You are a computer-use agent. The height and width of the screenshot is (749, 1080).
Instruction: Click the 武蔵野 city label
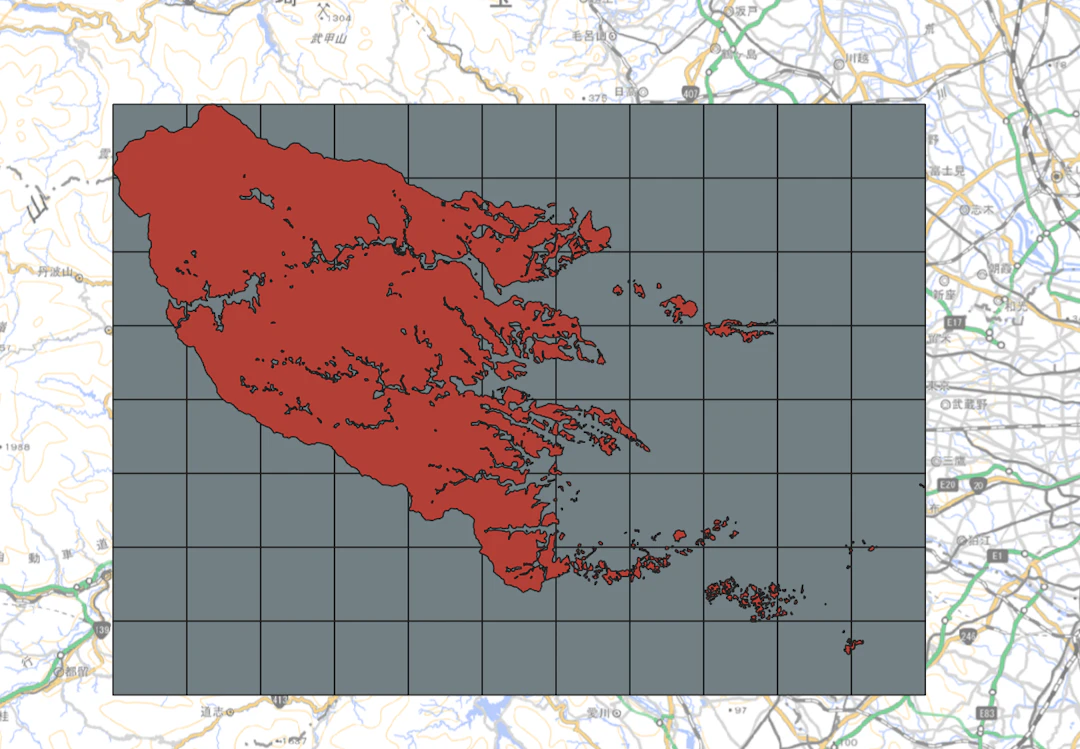(970, 404)
